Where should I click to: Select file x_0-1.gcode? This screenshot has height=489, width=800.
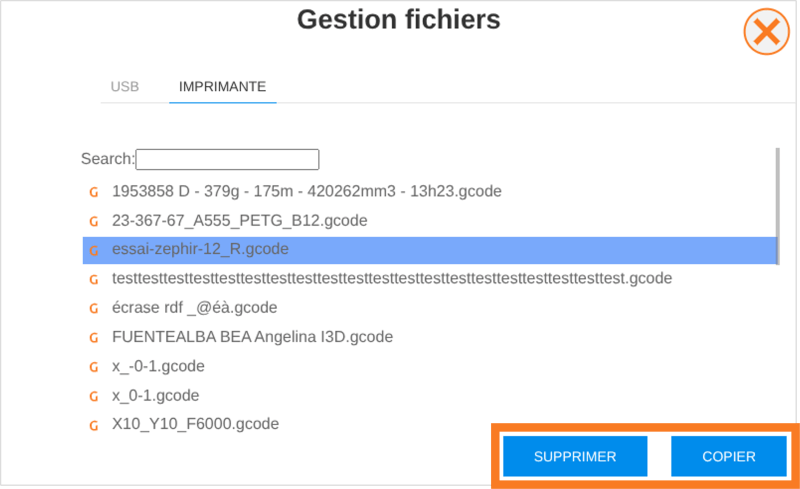tap(156, 395)
